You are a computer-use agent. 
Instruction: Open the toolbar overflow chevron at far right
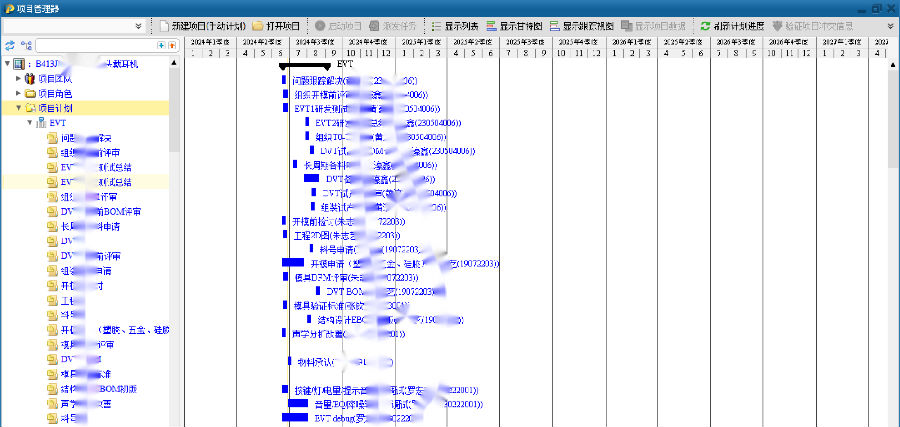(x=891, y=26)
